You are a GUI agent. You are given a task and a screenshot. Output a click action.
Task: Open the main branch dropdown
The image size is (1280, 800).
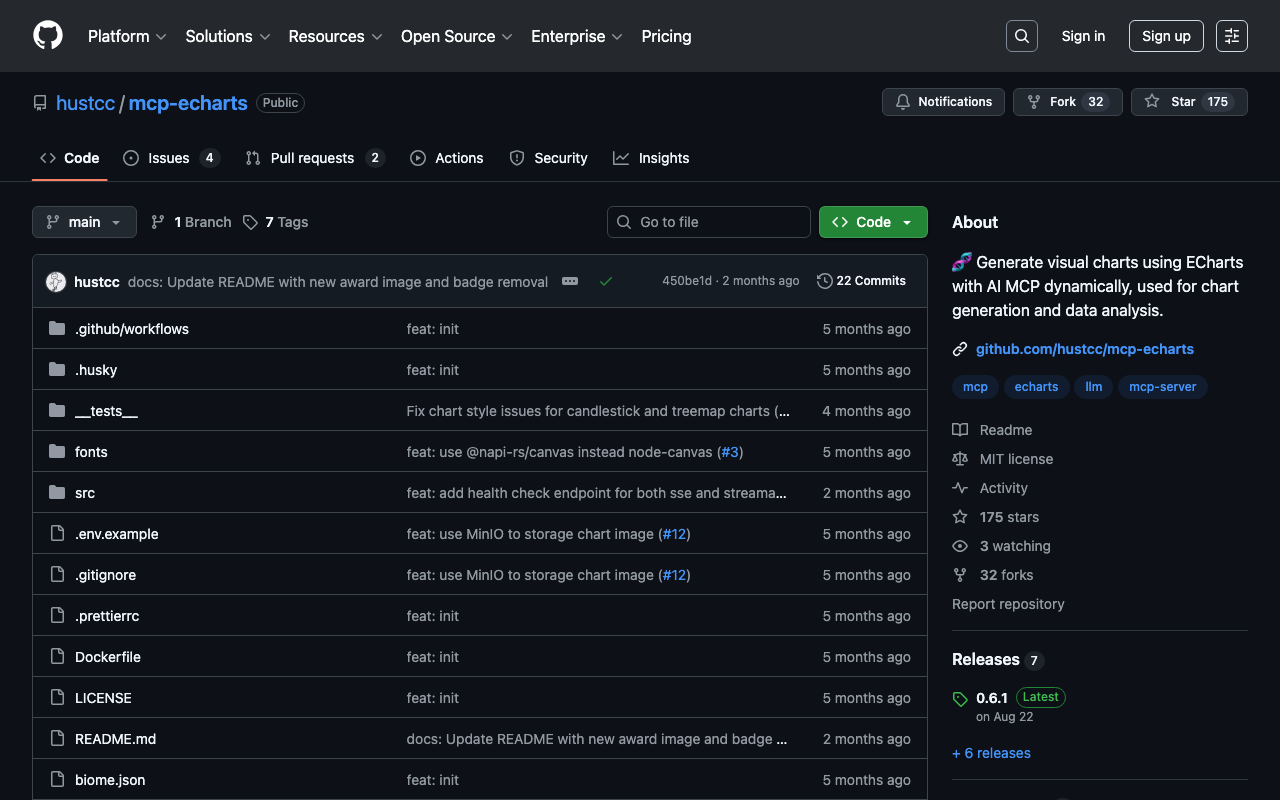pos(84,222)
